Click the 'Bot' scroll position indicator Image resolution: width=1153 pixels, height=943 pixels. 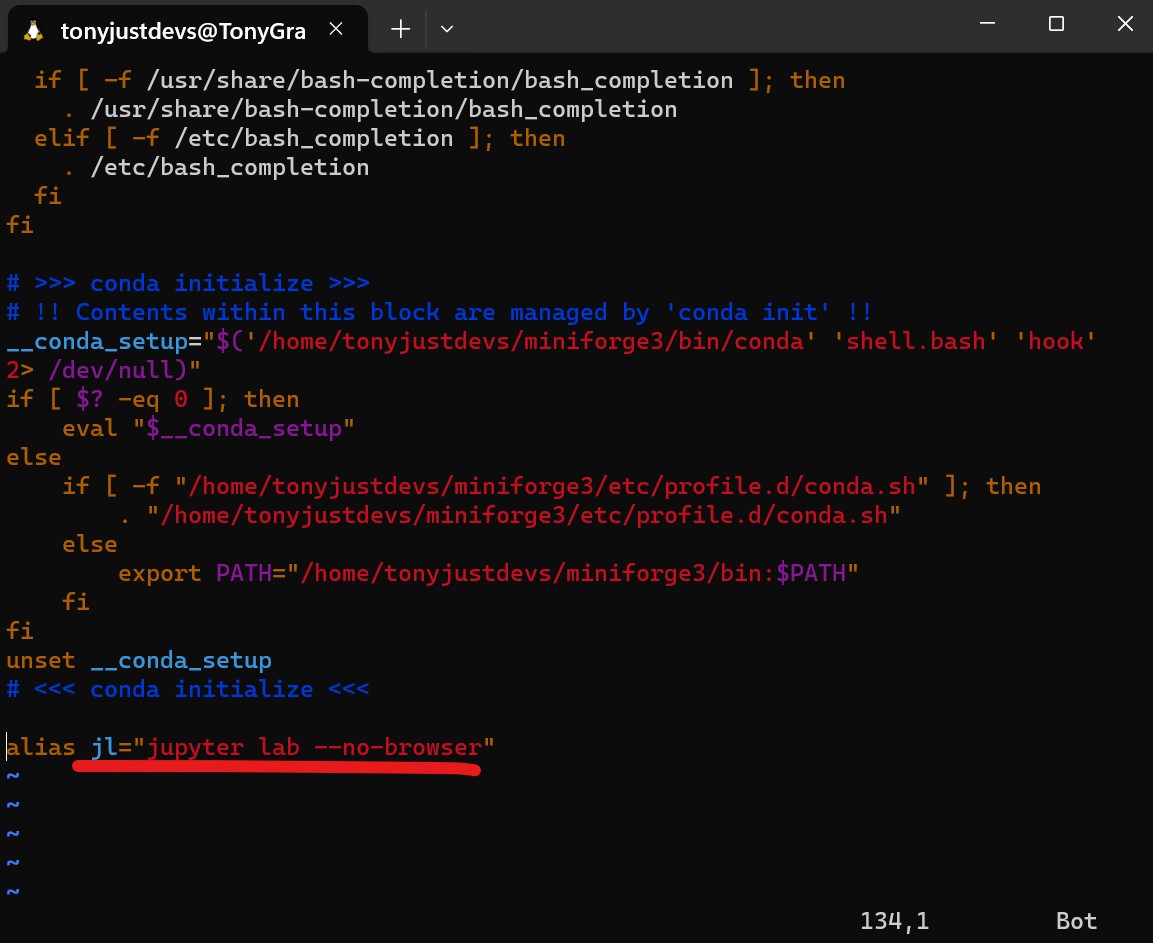point(1077,921)
